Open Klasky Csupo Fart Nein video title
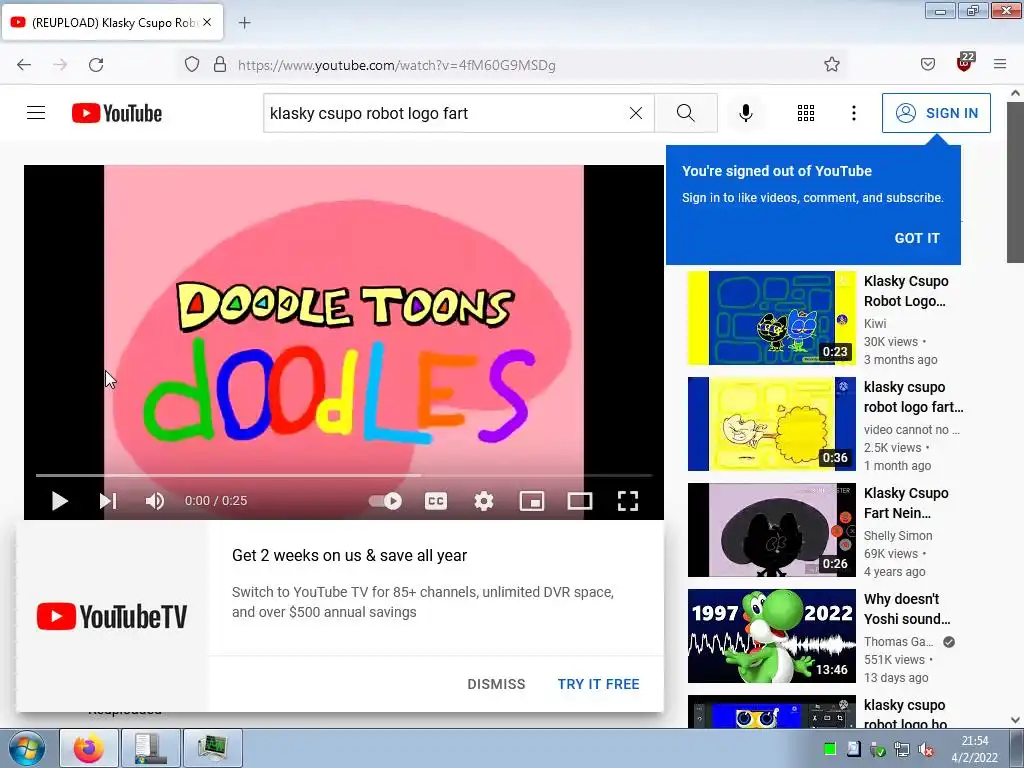Screen dimensions: 1024x768 click(x=906, y=503)
